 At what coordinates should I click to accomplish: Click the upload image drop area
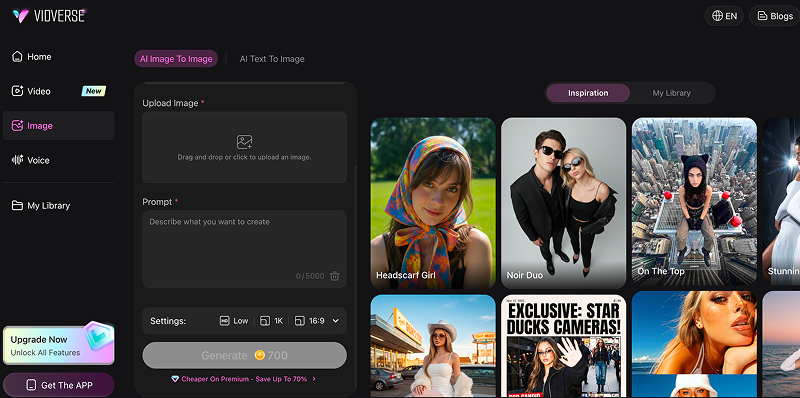pos(244,147)
